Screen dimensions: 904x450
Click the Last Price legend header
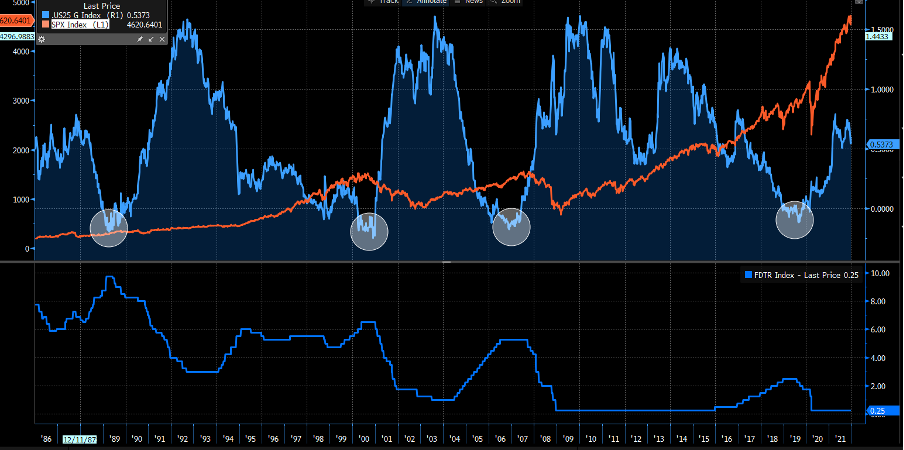tap(101, 6)
